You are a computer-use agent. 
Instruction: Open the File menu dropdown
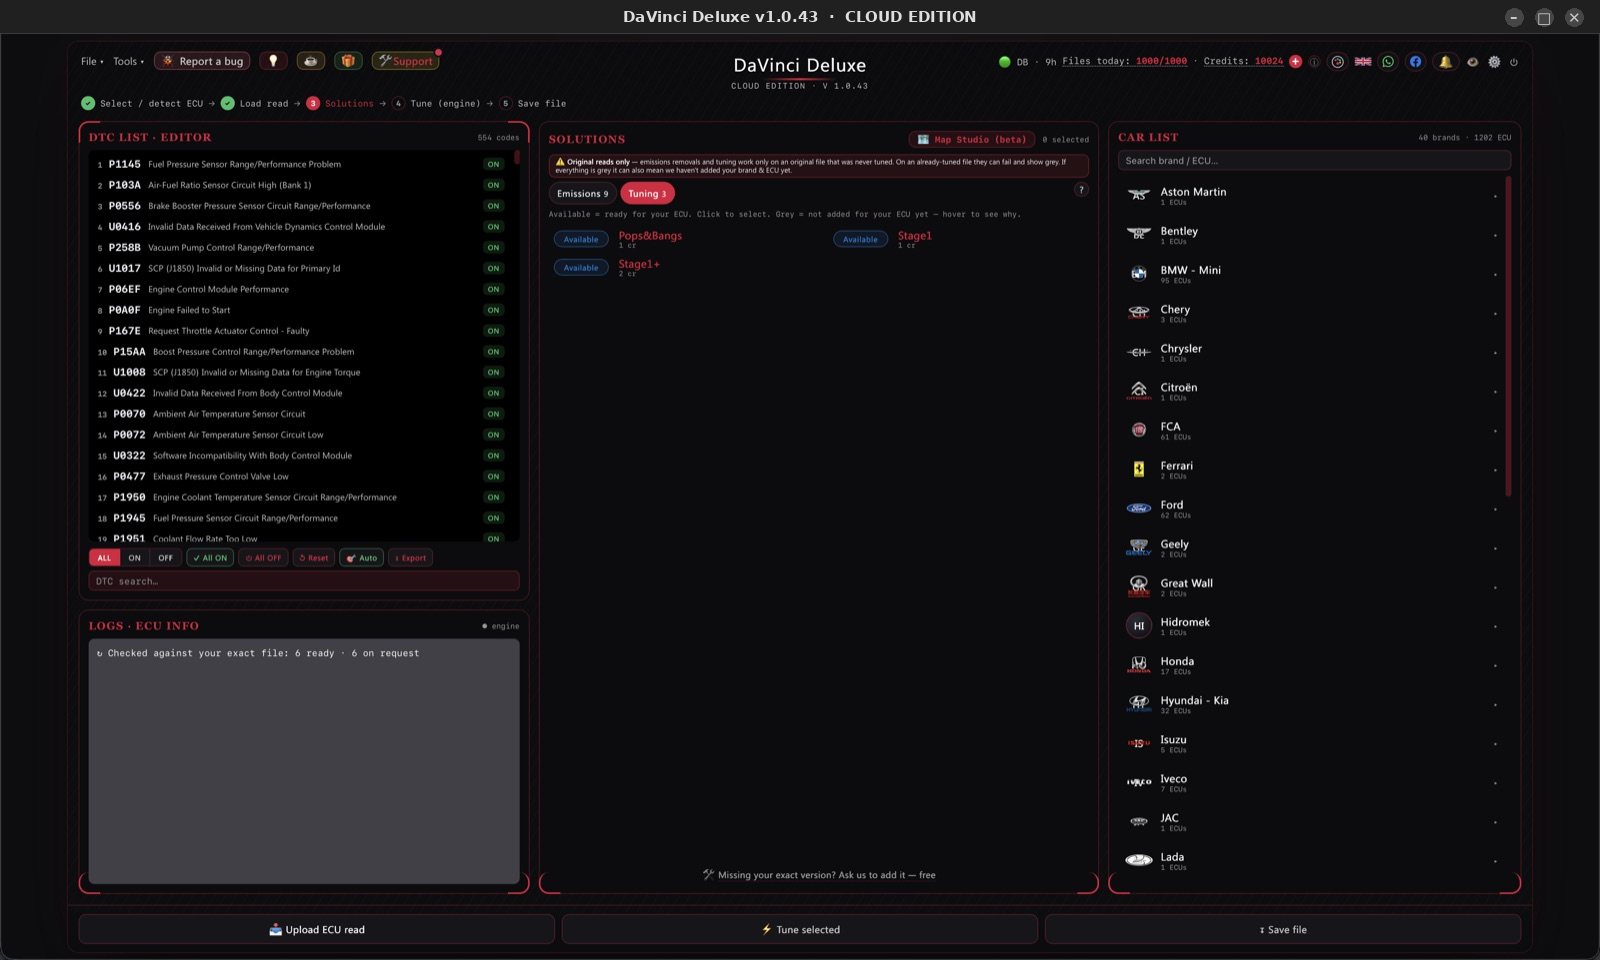[x=92, y=61]
